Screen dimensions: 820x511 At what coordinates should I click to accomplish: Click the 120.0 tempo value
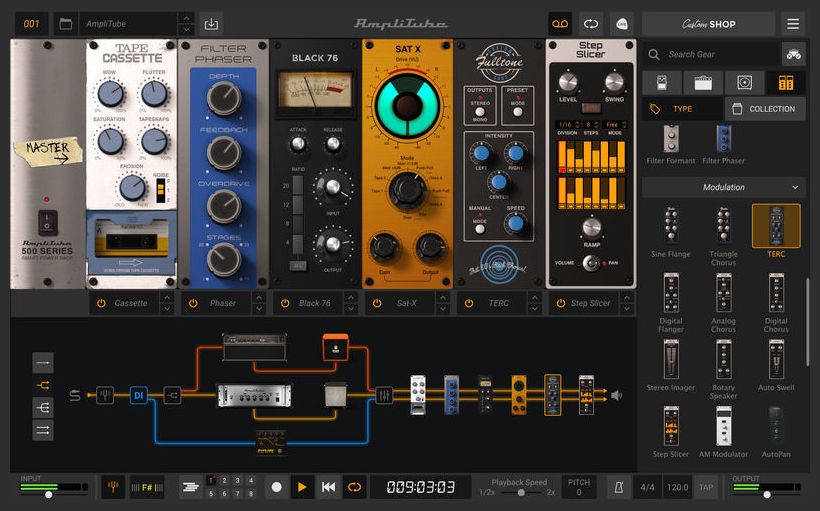677,487
